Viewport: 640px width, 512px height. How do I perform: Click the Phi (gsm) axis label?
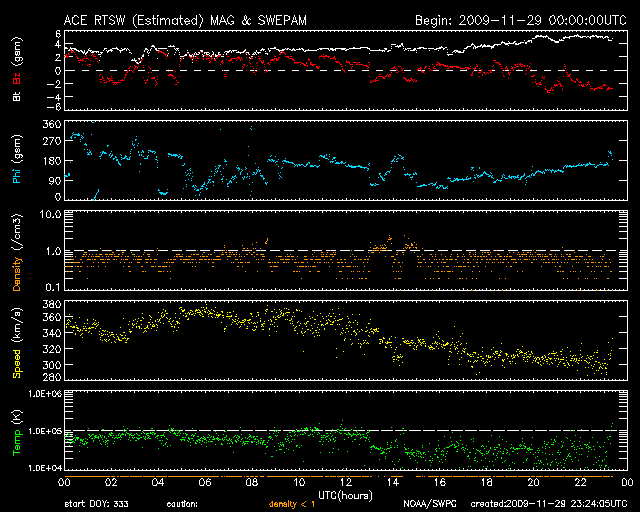pyautogui.click(x=16, y=160)
